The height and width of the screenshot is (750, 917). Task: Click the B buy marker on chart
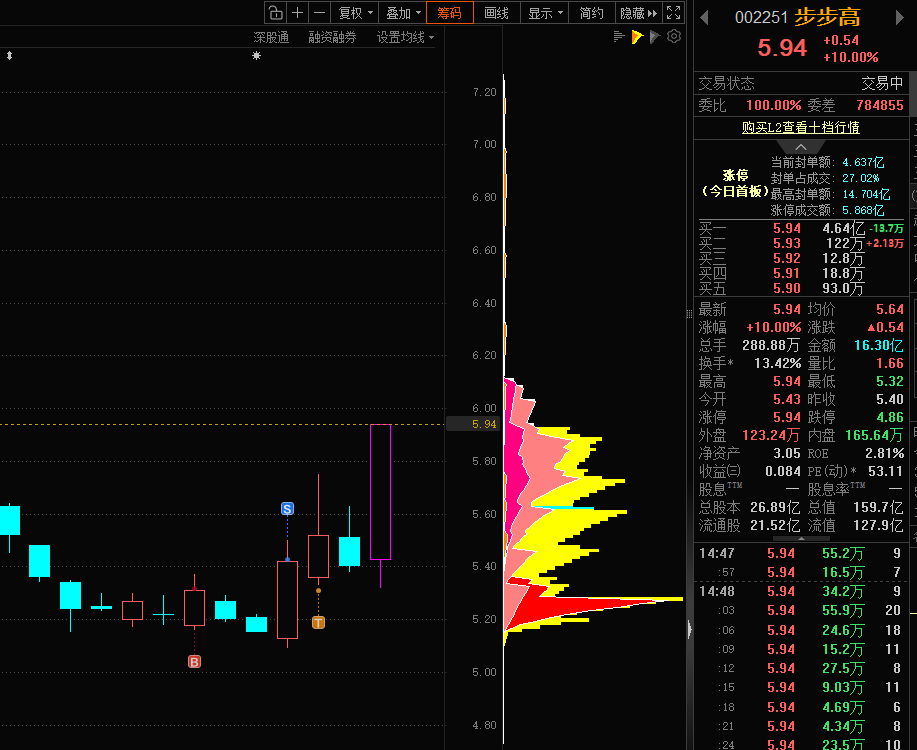click(x=194, y=662)
